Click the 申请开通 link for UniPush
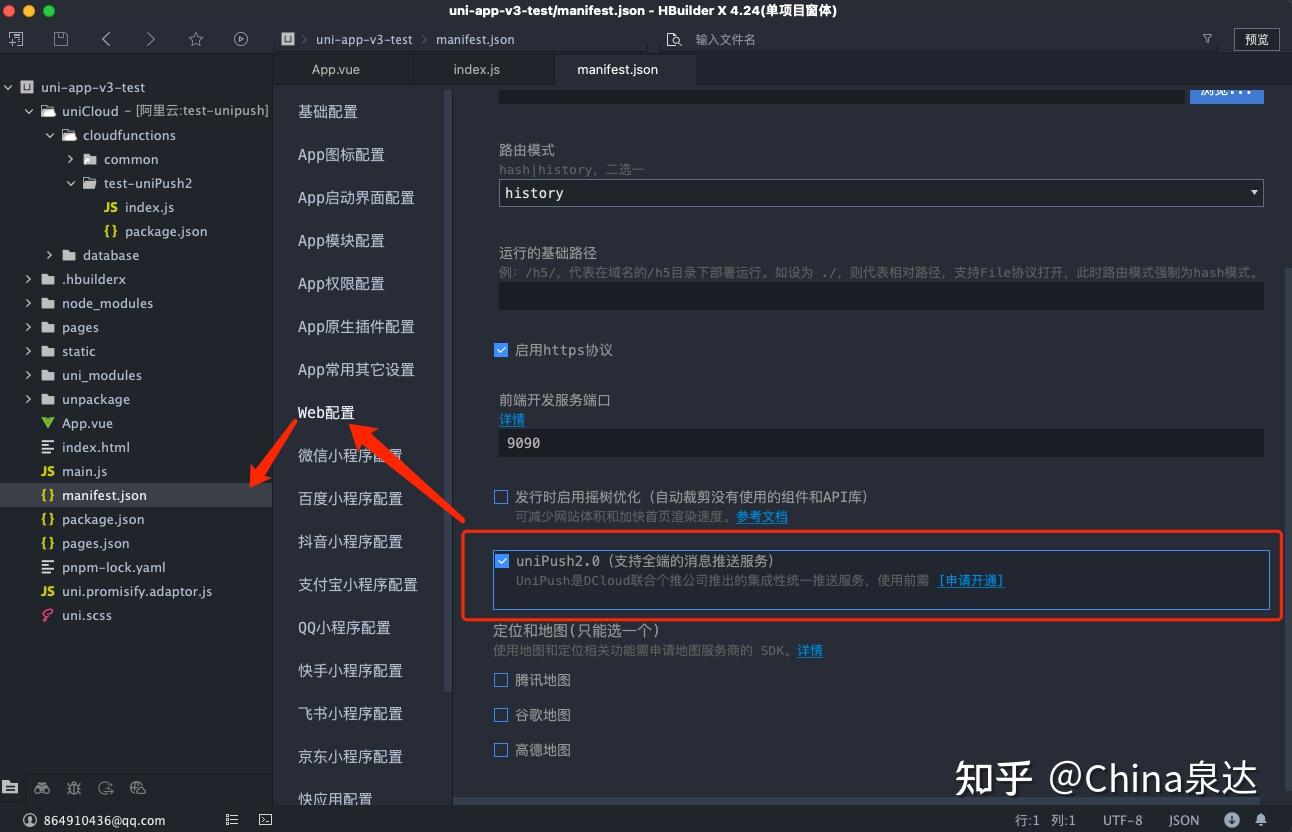Screen dimensions: 1292x832 [x=969, y=580]
